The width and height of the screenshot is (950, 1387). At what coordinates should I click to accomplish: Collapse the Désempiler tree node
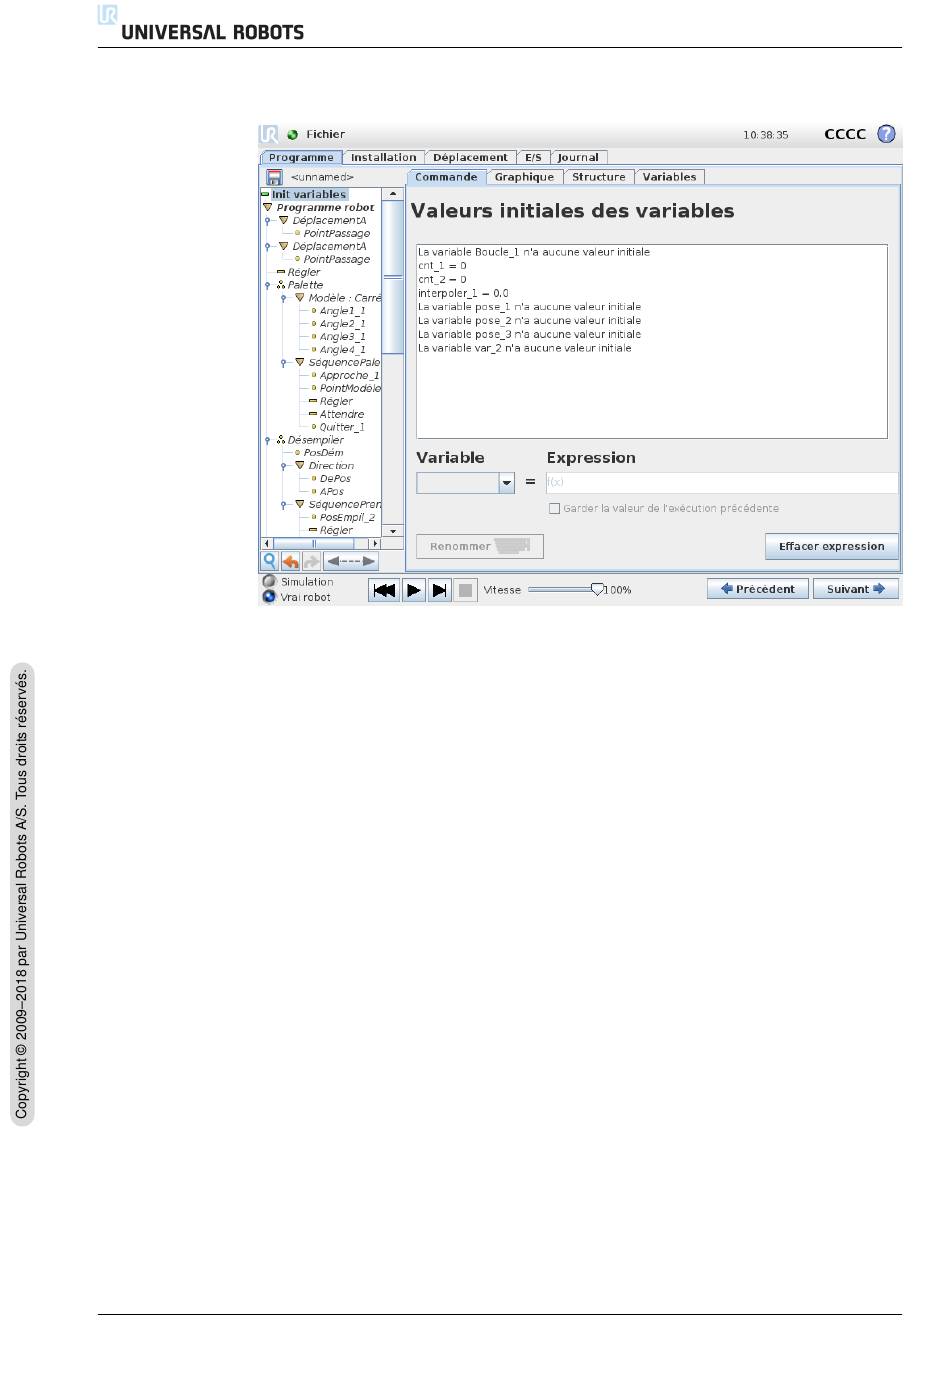point(268,440)
